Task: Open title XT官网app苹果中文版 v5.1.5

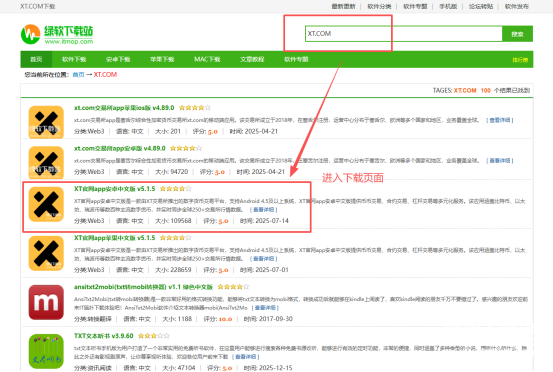Action: click(x=115, y=238)
